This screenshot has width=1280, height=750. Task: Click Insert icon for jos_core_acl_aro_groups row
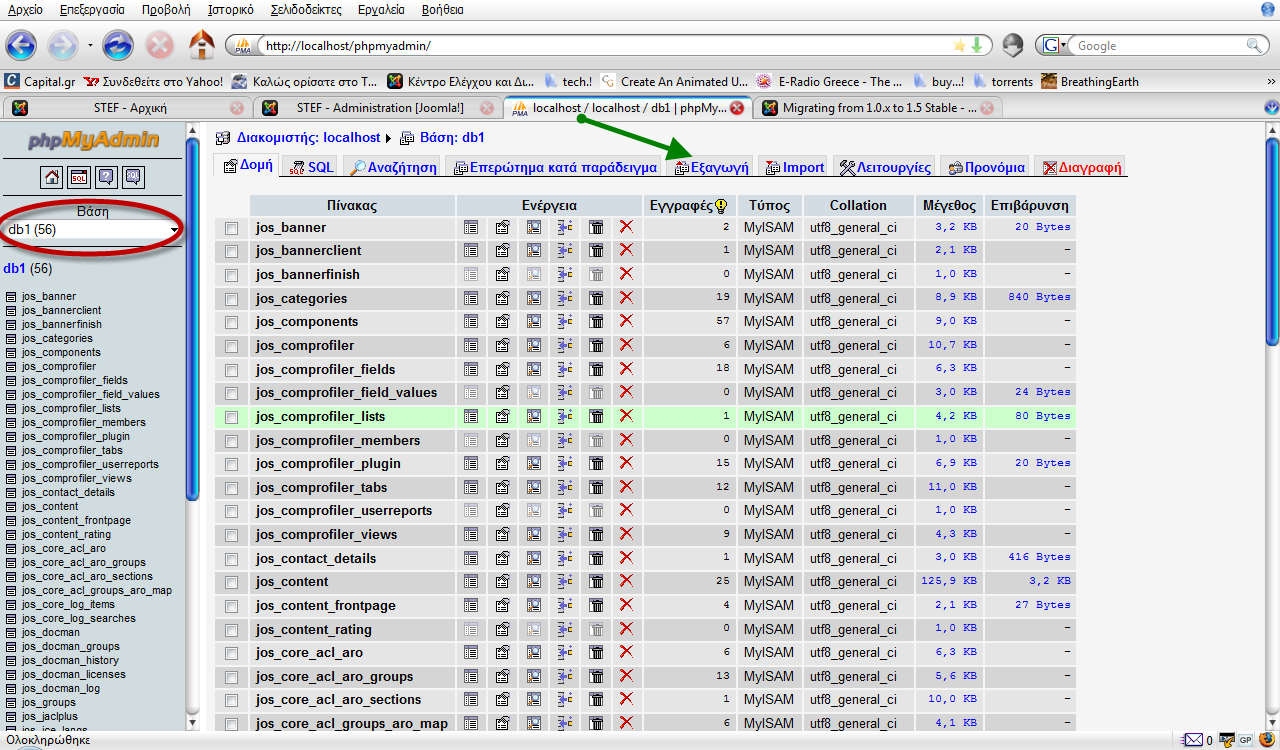pos(564,676)
